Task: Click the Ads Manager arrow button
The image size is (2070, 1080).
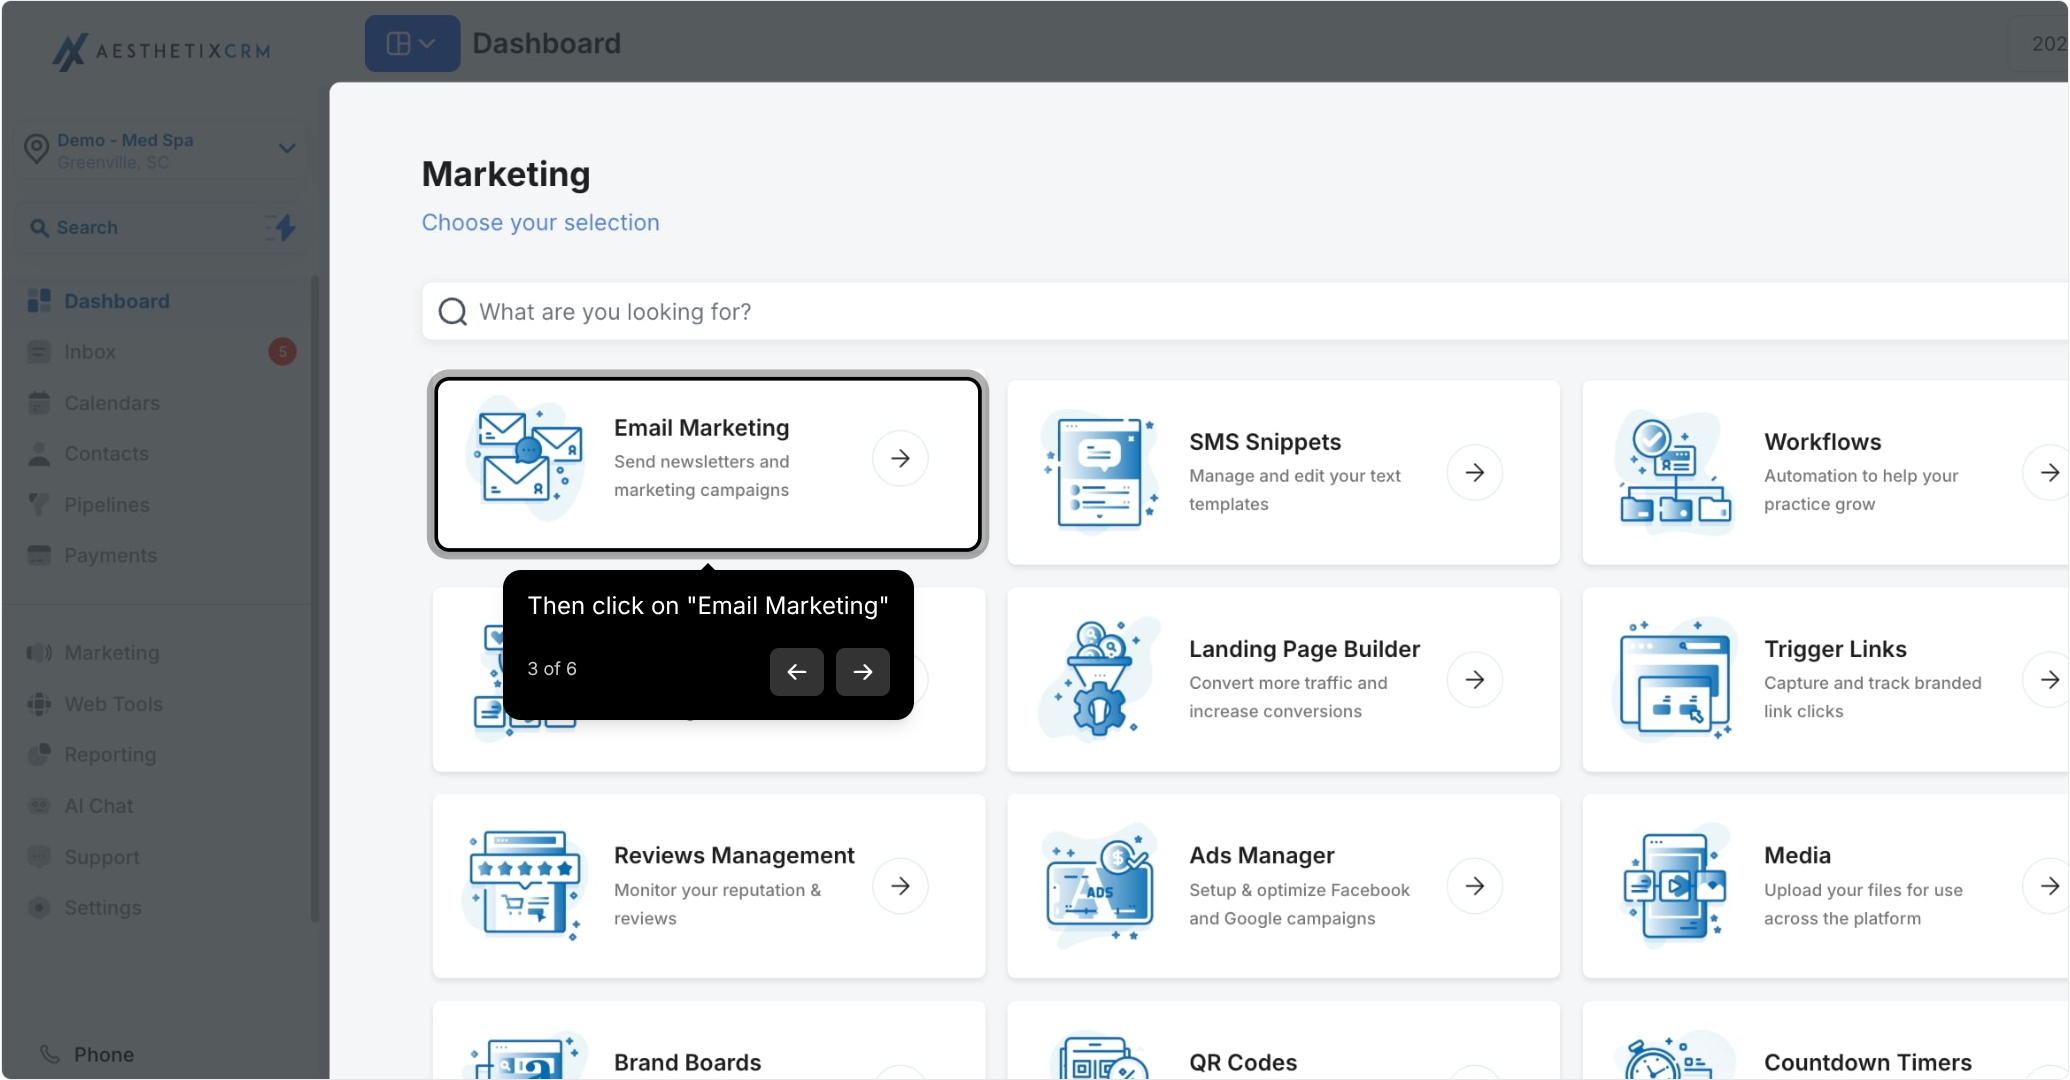Action: [x=1475, y=886]
